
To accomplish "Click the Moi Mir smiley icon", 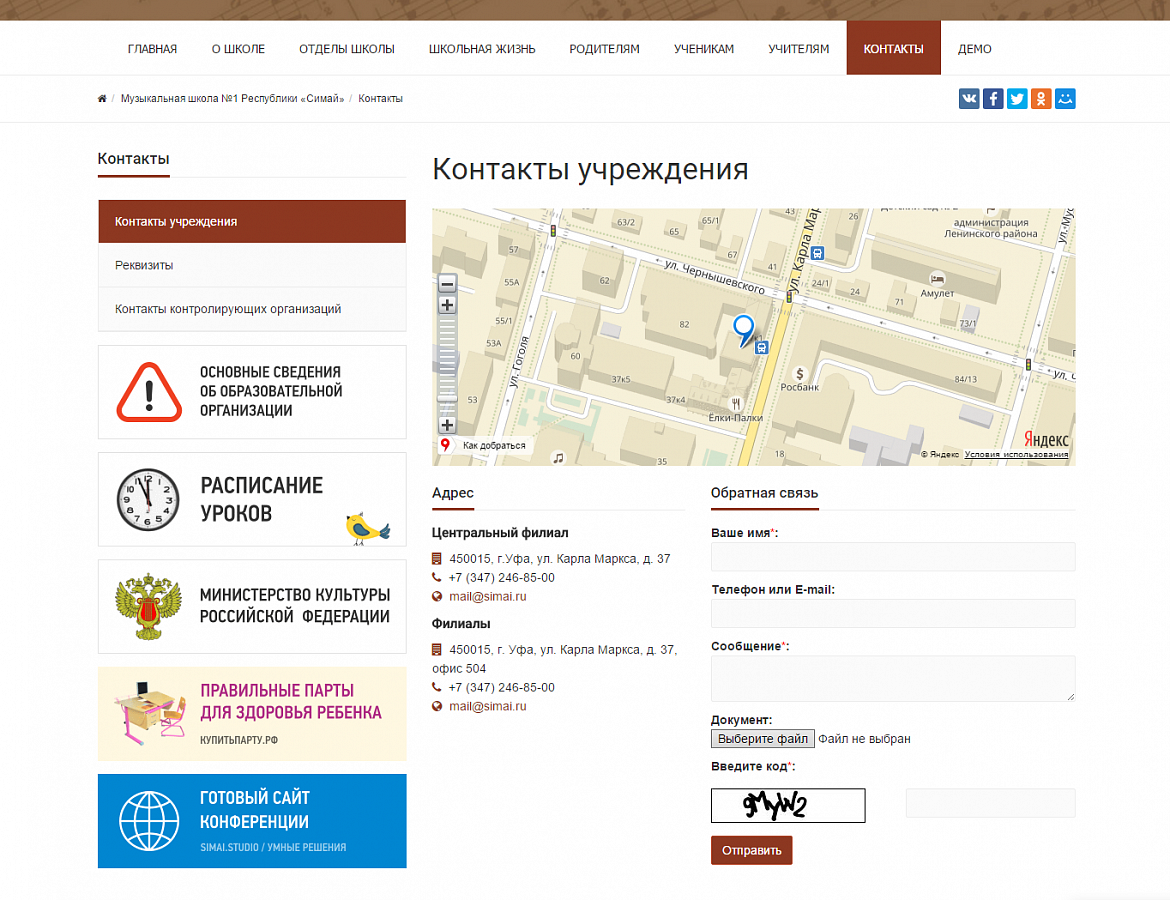I will (x=1065, y=99).
